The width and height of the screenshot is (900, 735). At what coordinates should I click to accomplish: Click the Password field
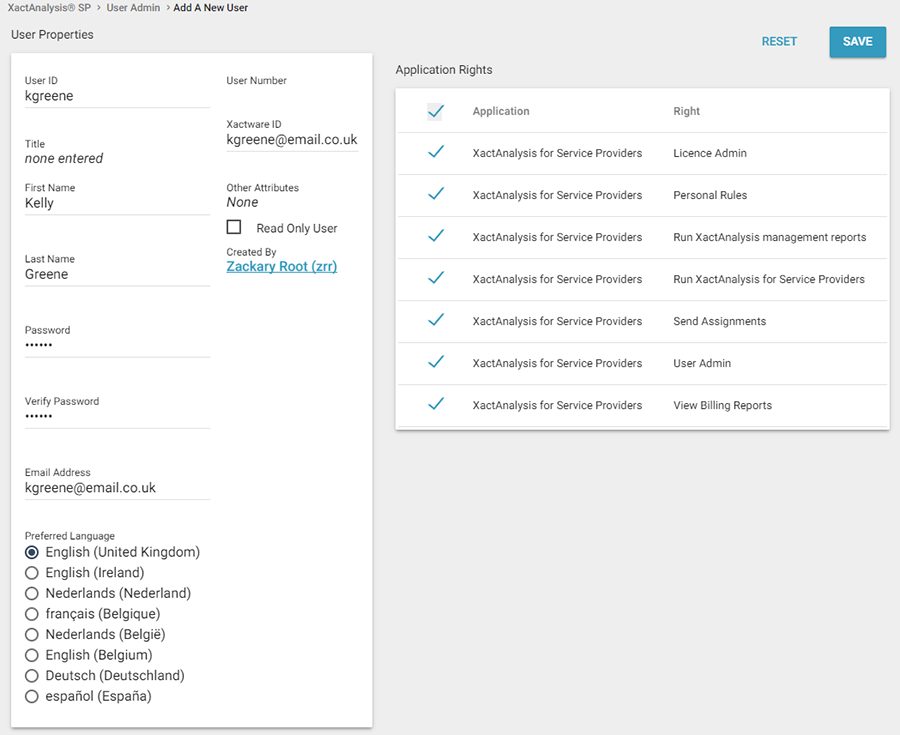(117, 345)
